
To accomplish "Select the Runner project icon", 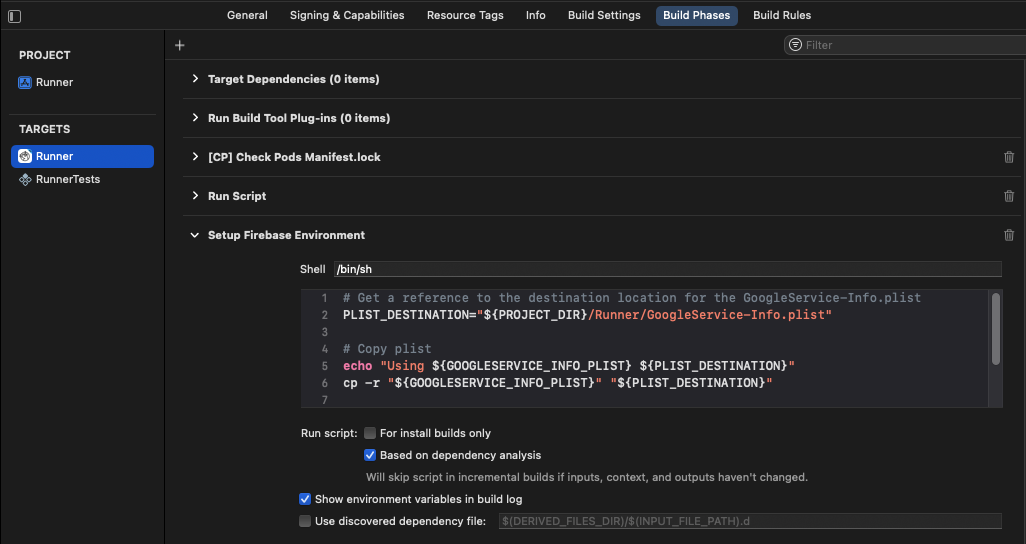I will coord(25,83).
